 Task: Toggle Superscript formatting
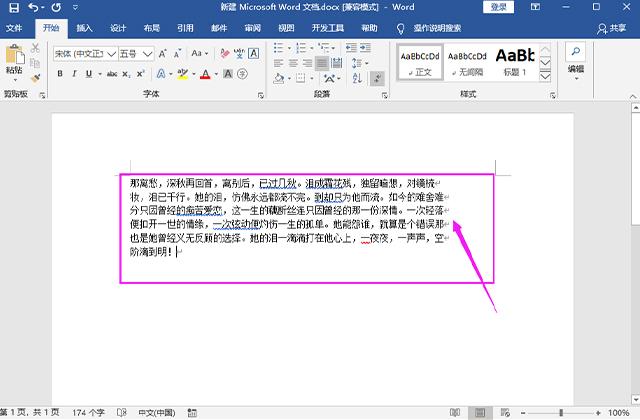point(141,73)
